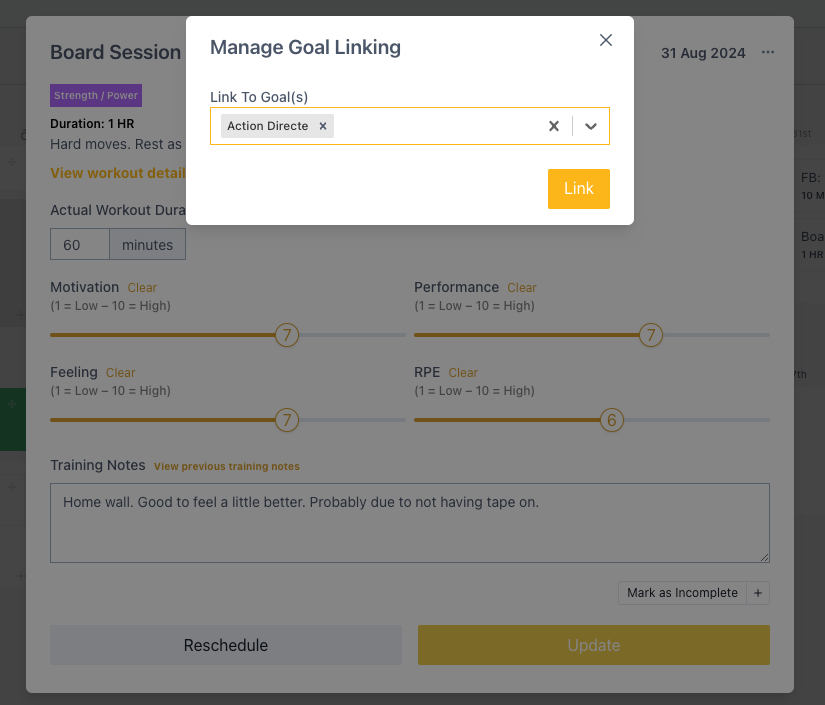The width and height of the screenshot is (825, 705).
Task: Open the three-dot session options menu
Action: click(768, 52)
